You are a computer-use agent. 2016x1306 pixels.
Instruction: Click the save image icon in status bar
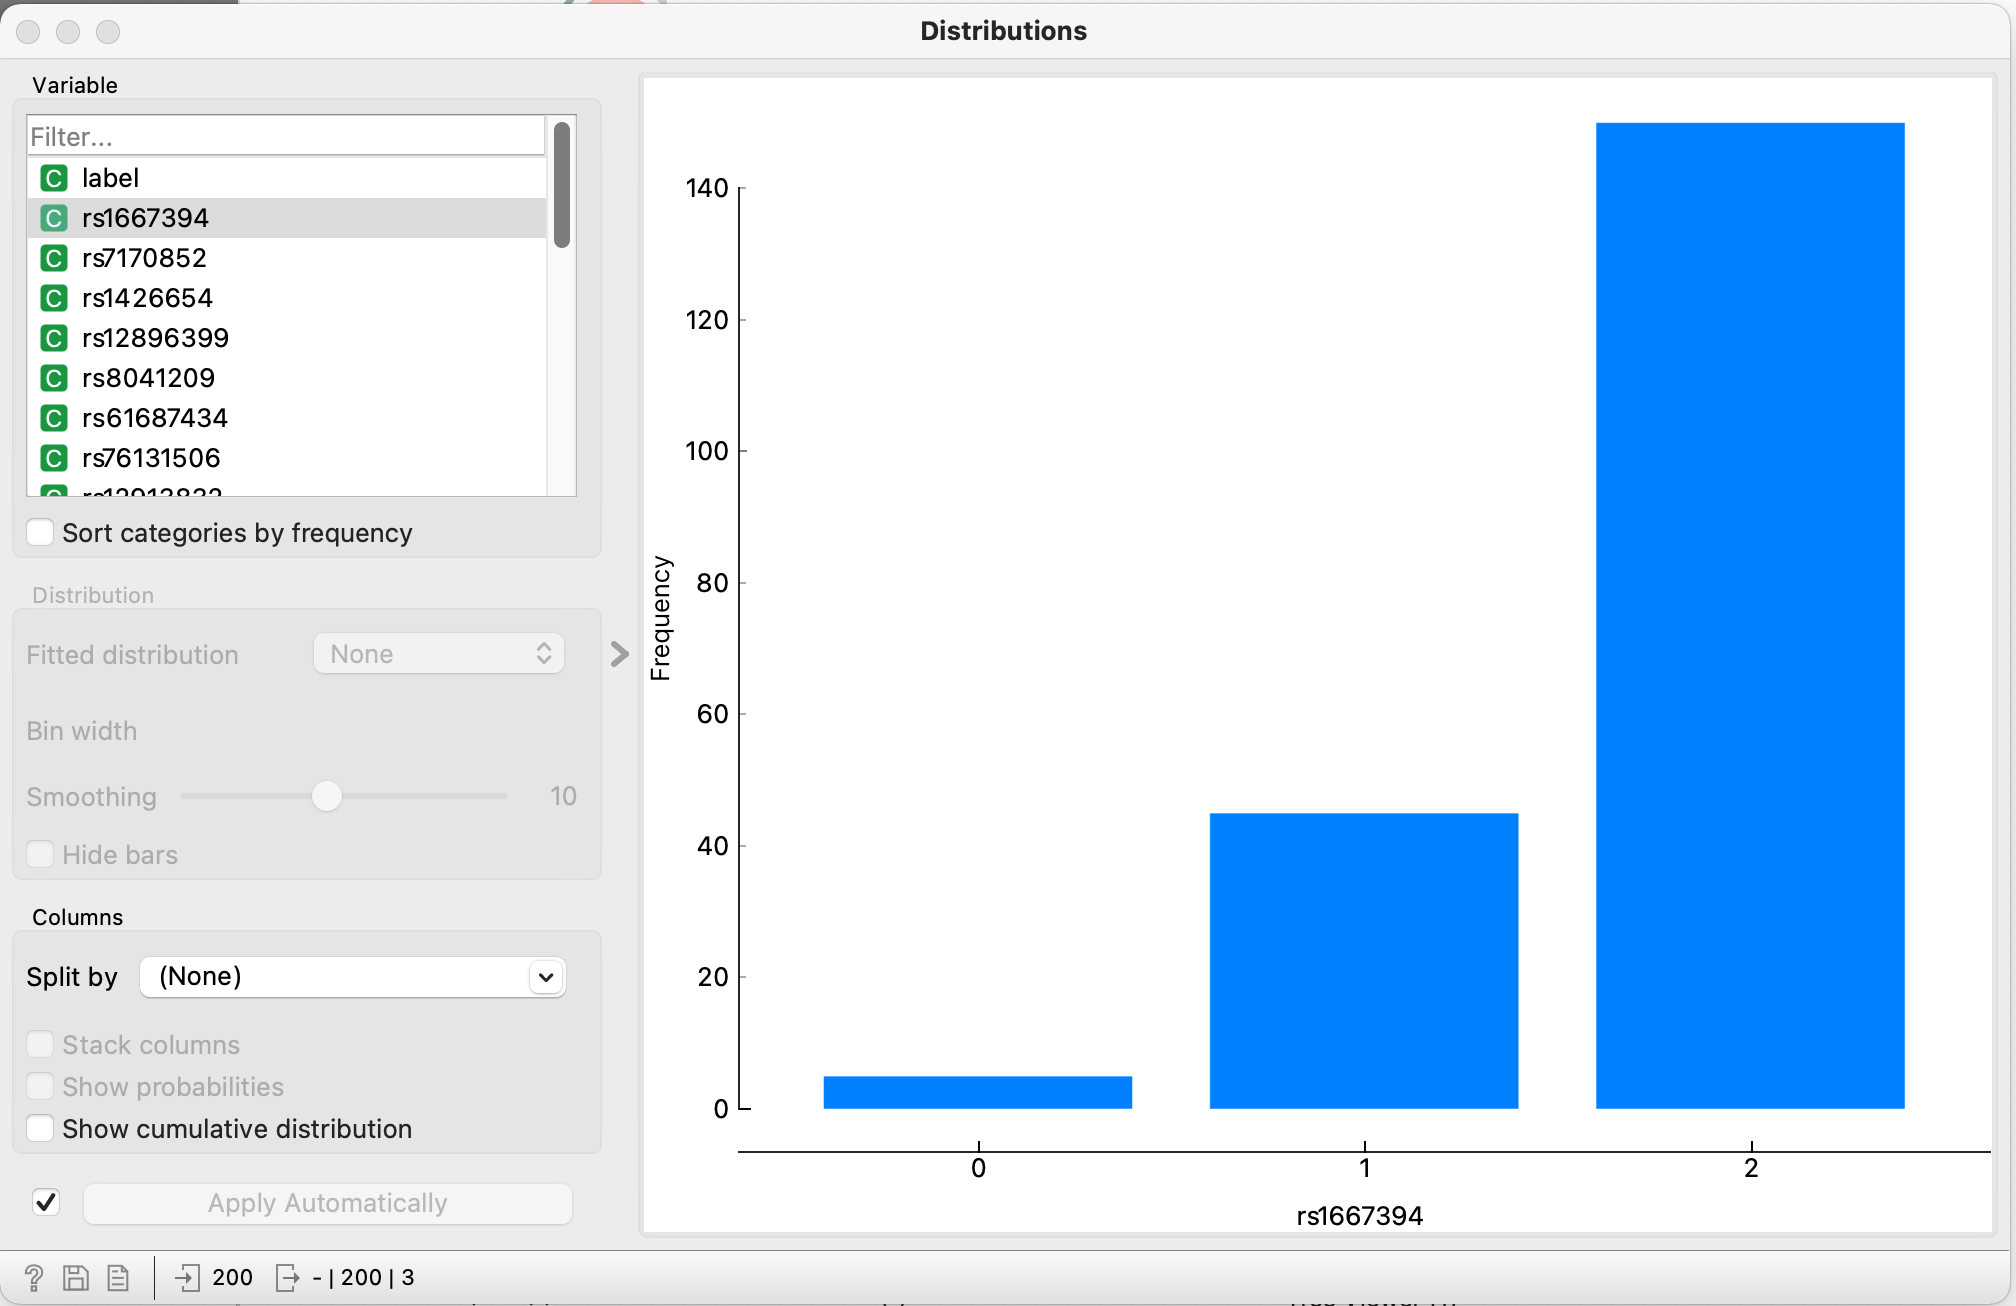click(x=76, y=1277)
